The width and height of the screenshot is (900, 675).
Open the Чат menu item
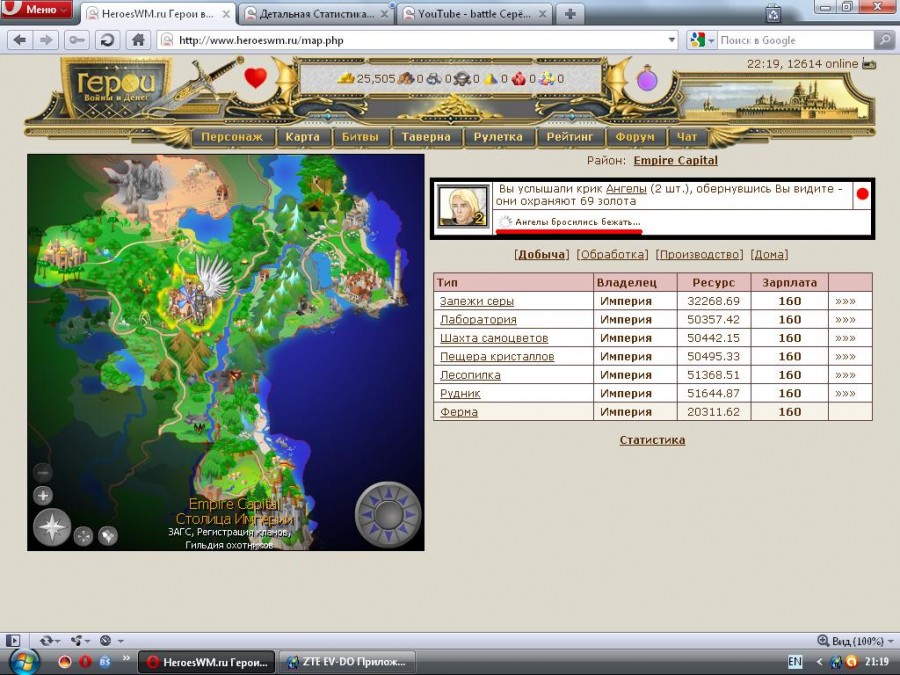[686, 137]
